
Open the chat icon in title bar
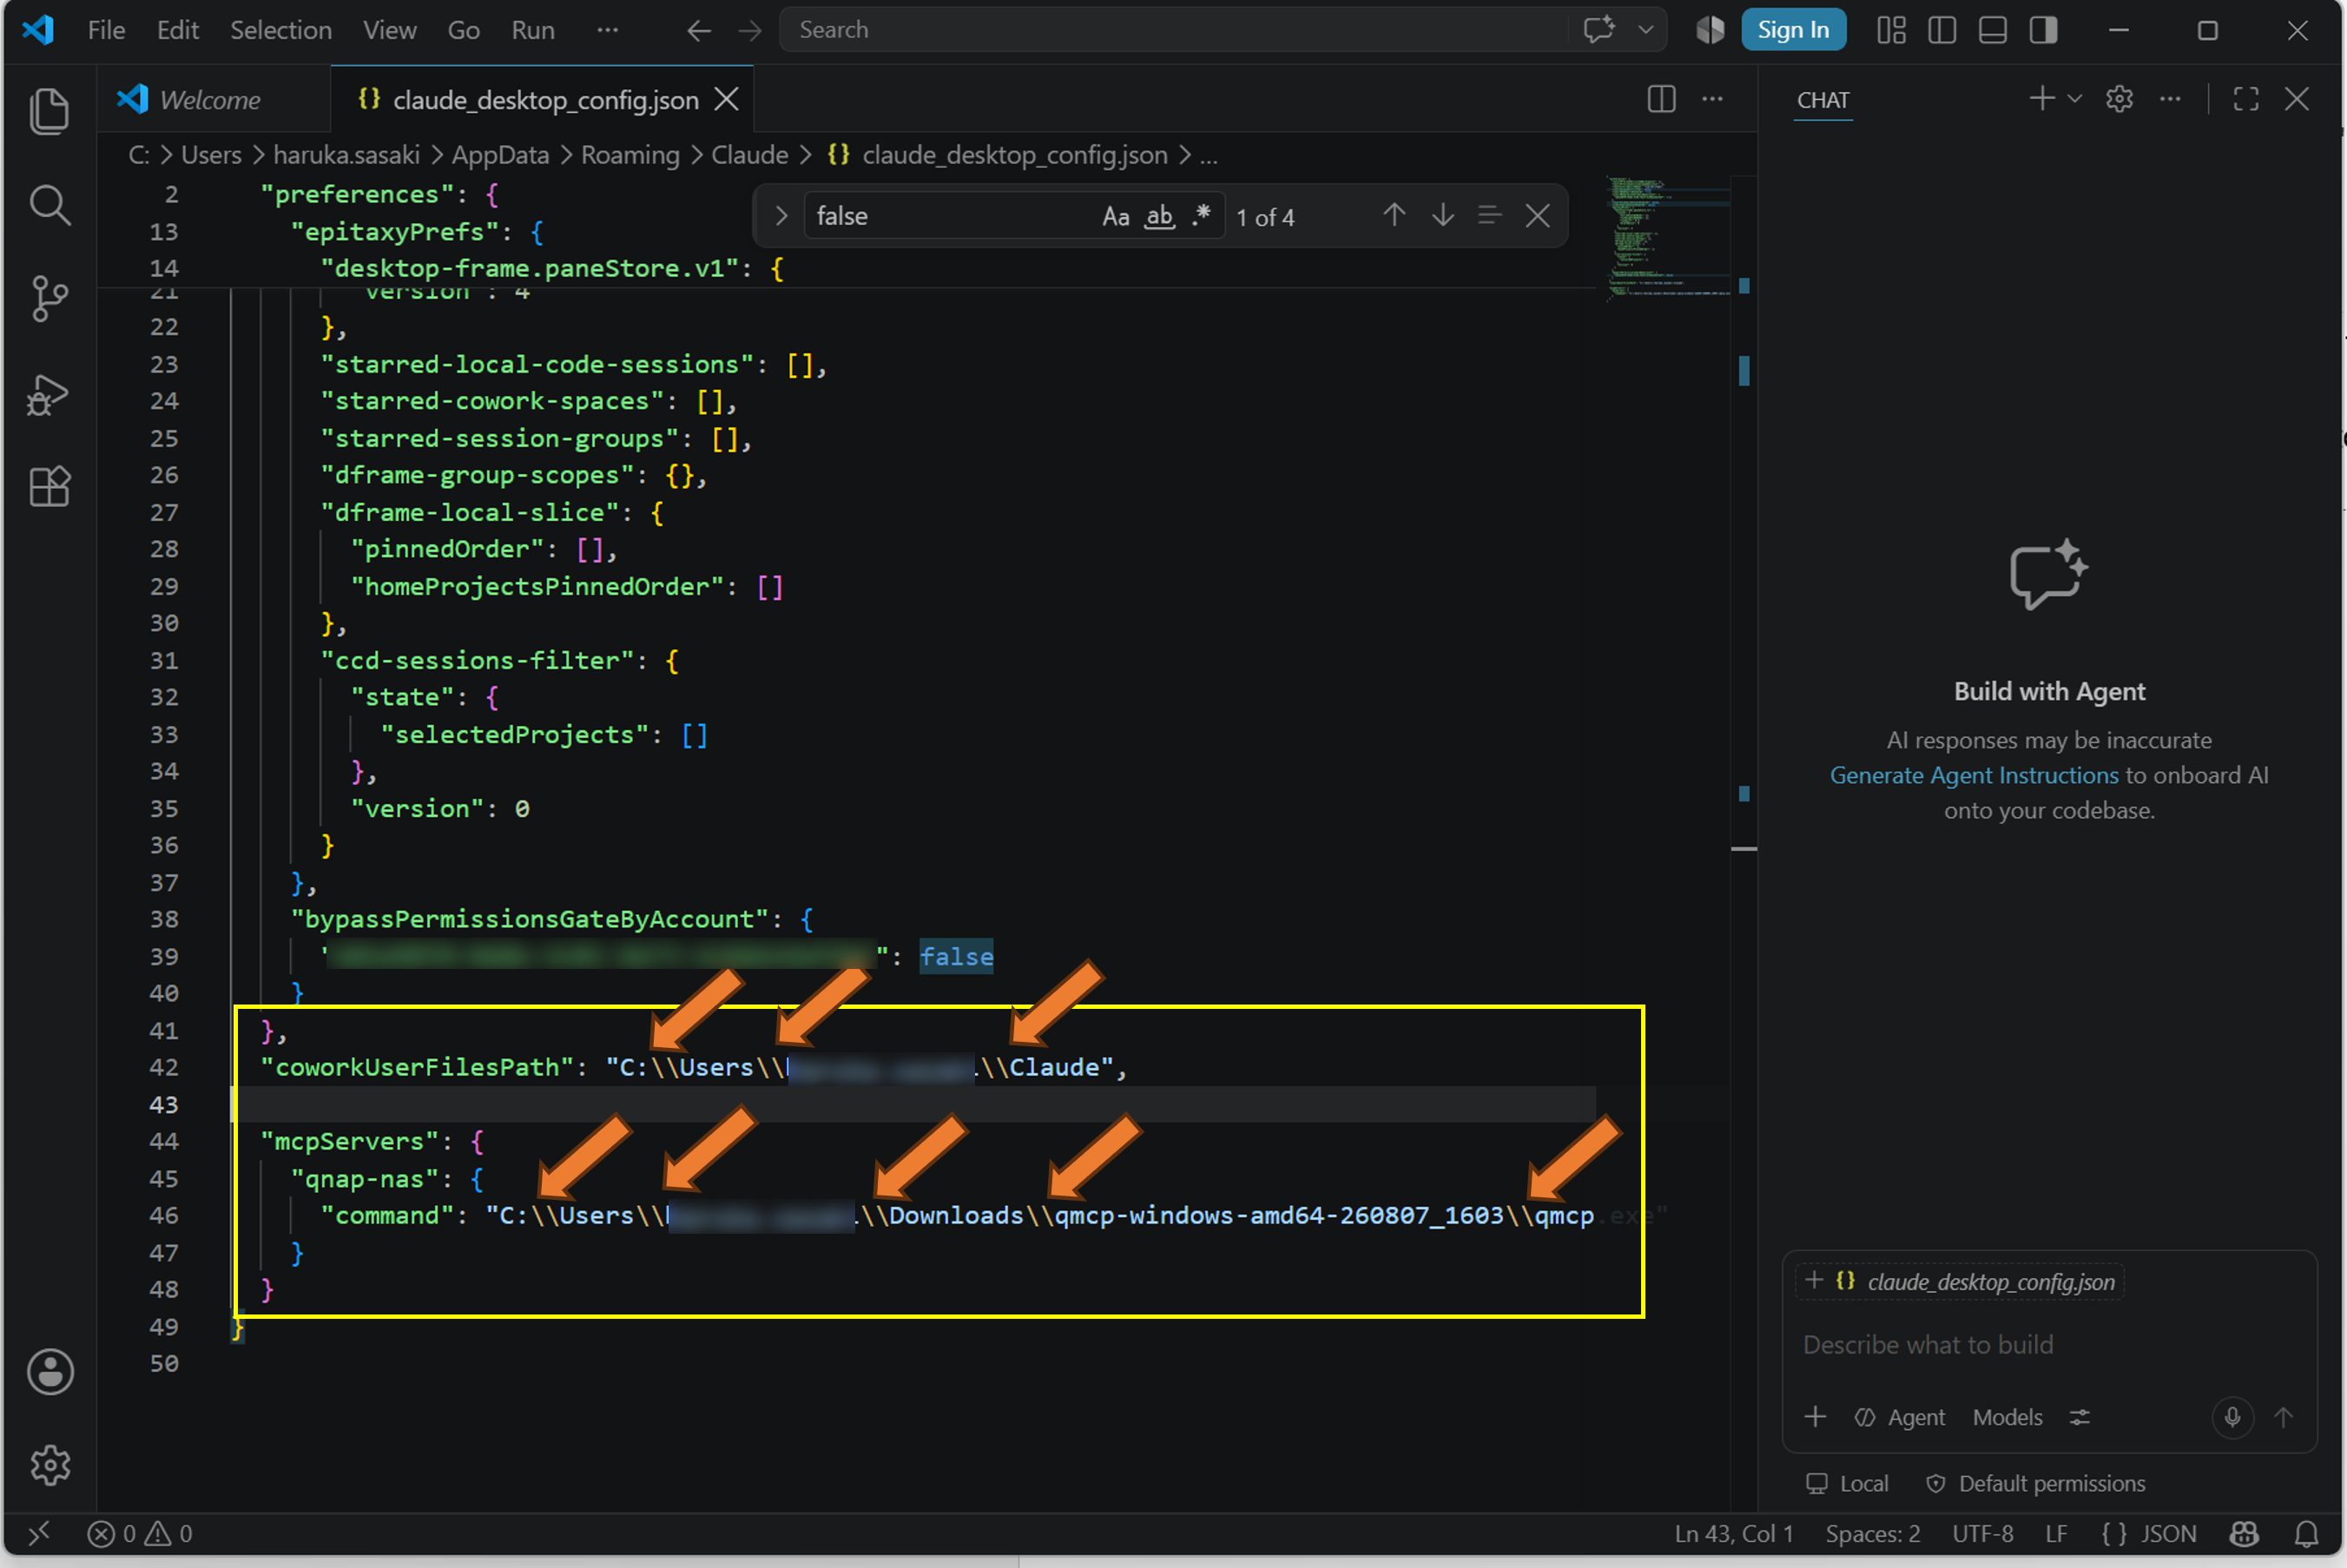(x=1599, y=30)
